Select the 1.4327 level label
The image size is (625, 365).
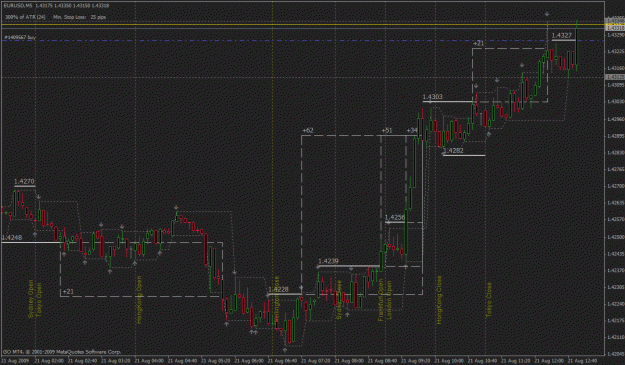point(562,35)
